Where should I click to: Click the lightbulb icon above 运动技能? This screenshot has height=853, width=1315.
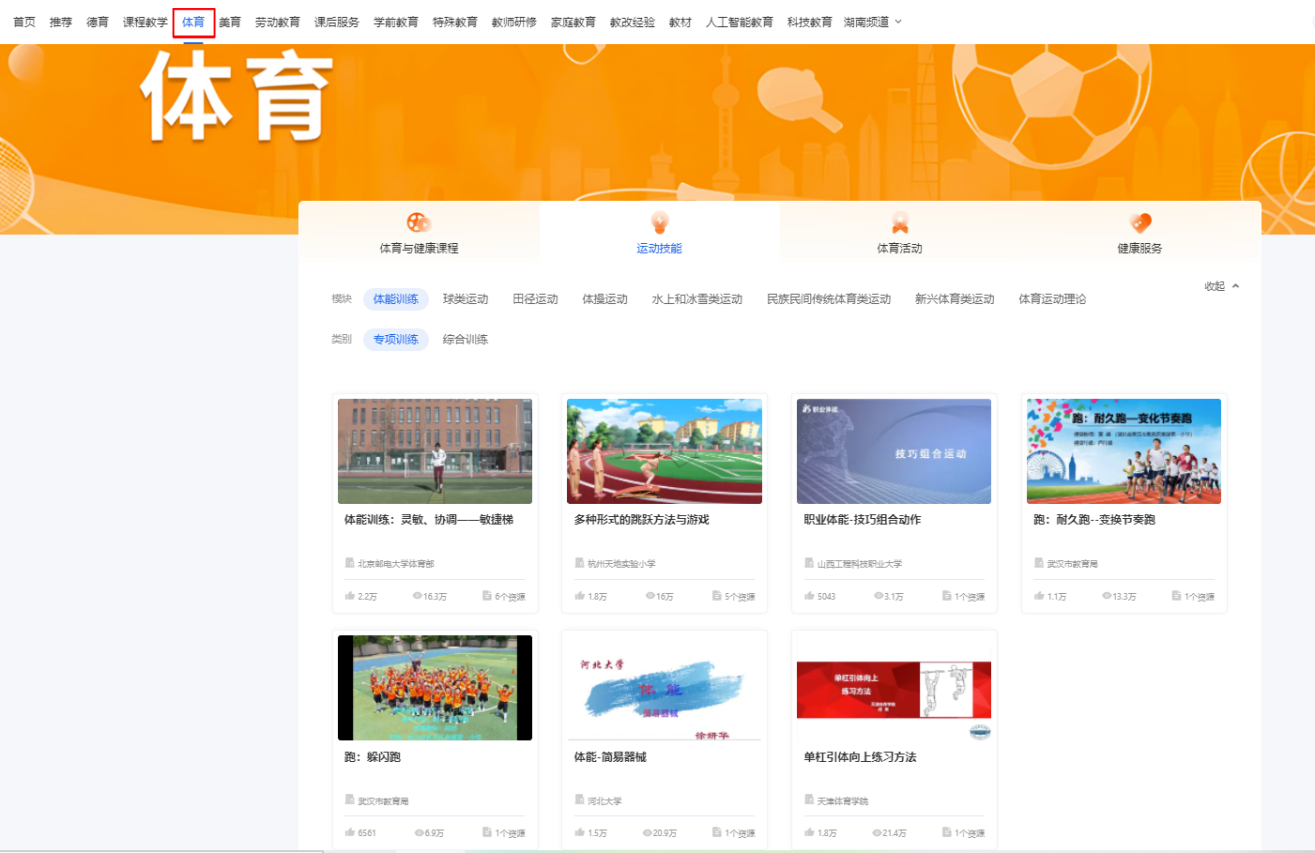(659, 222)
